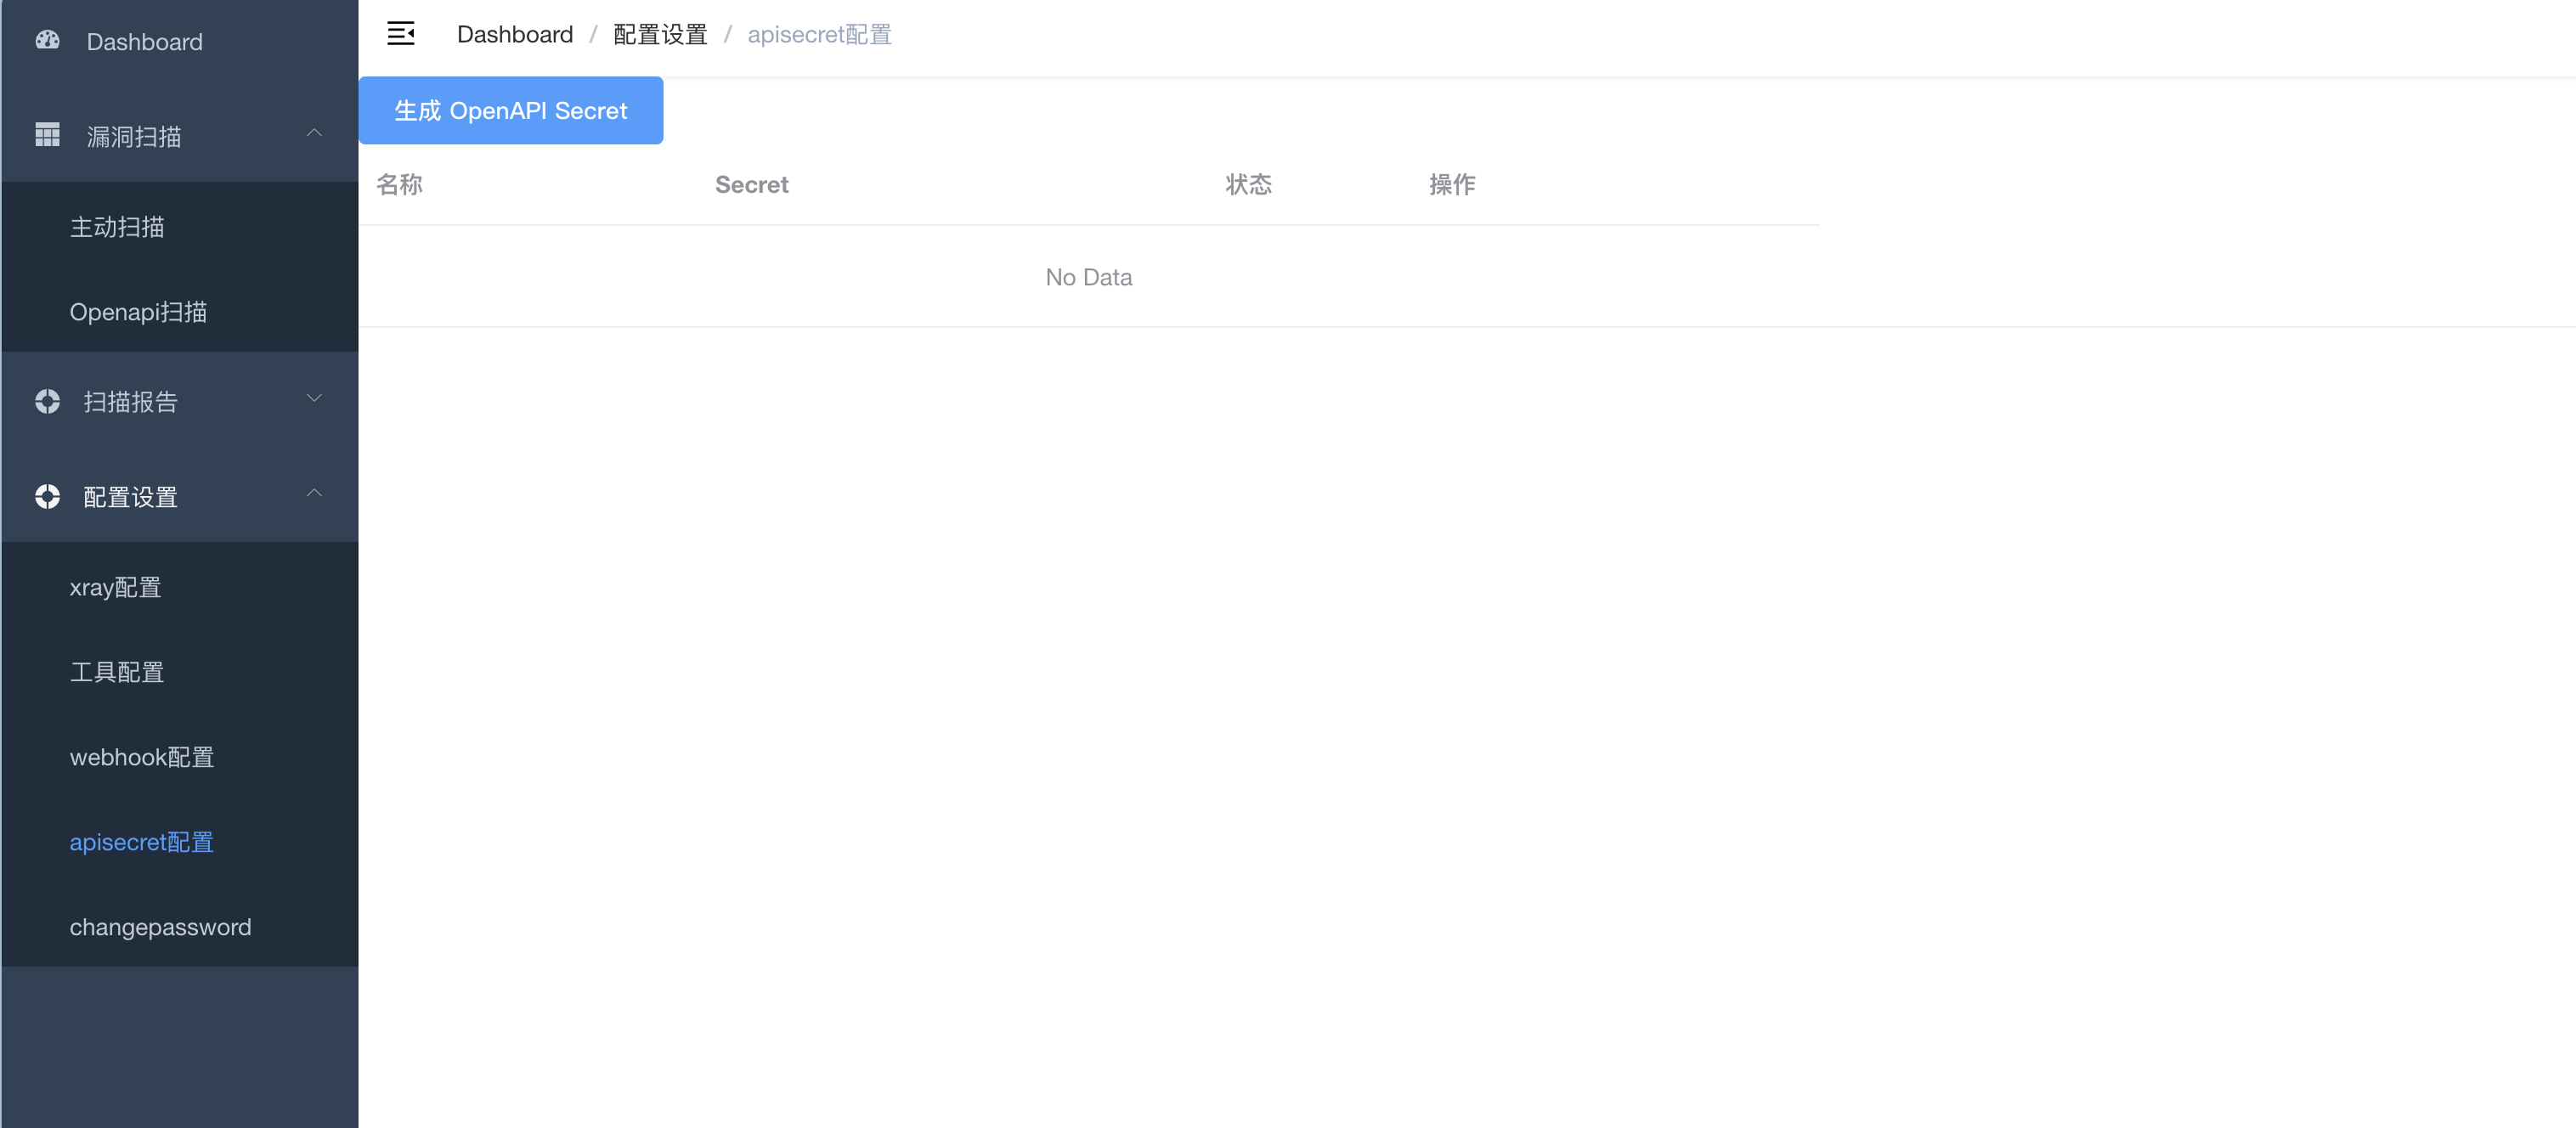Select webhook配置 from sidebar

click(142, 757)
